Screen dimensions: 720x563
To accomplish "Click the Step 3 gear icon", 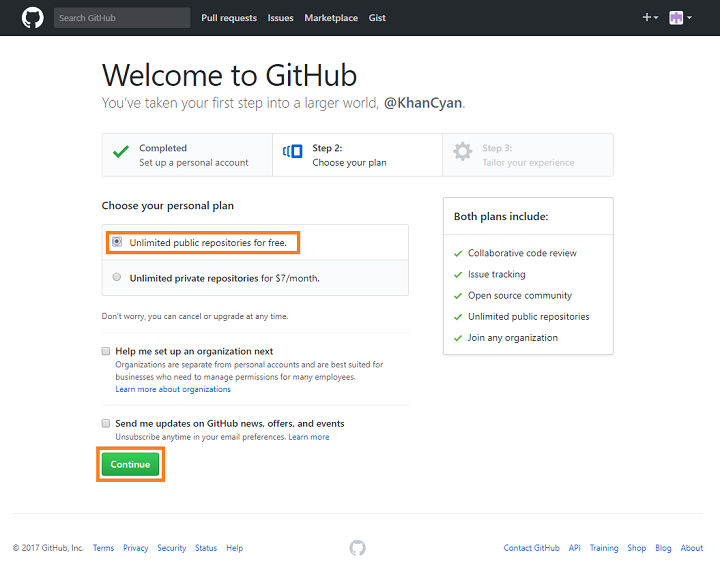I will 462,151.
